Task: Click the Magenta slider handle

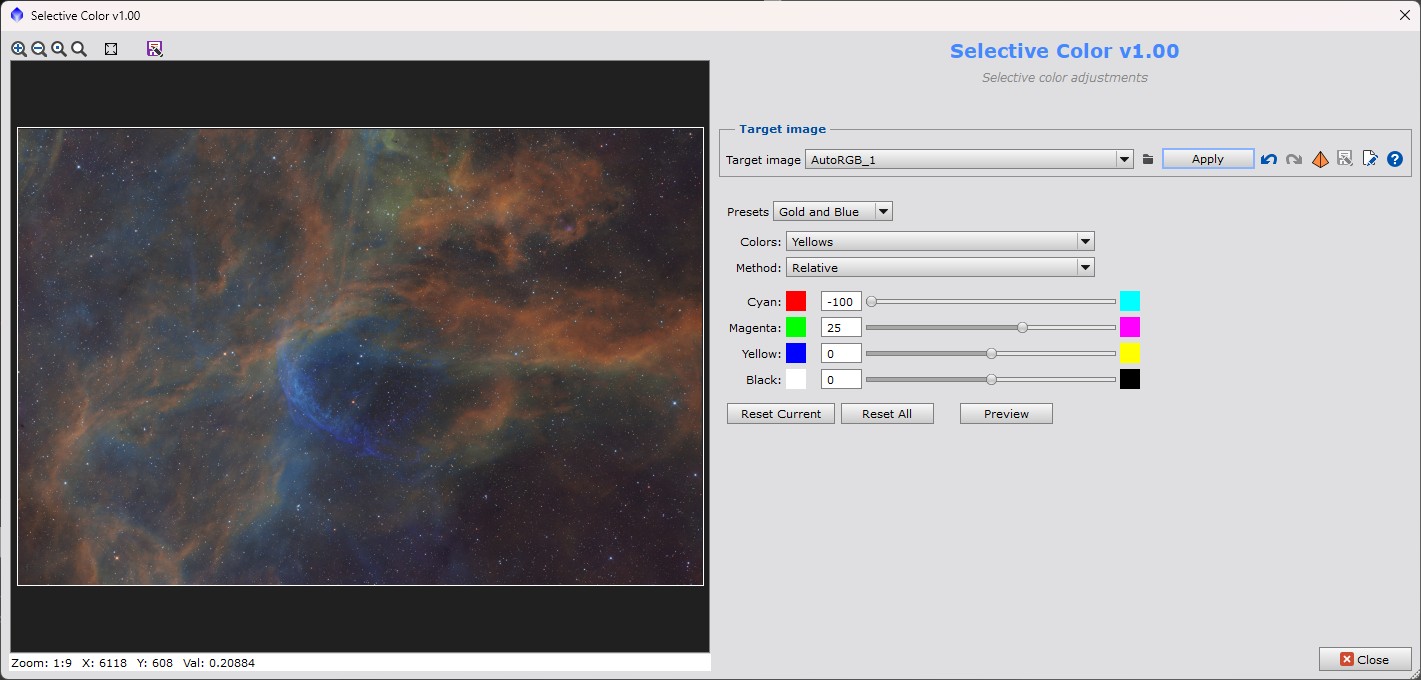Action: (x=1022, y=327)
